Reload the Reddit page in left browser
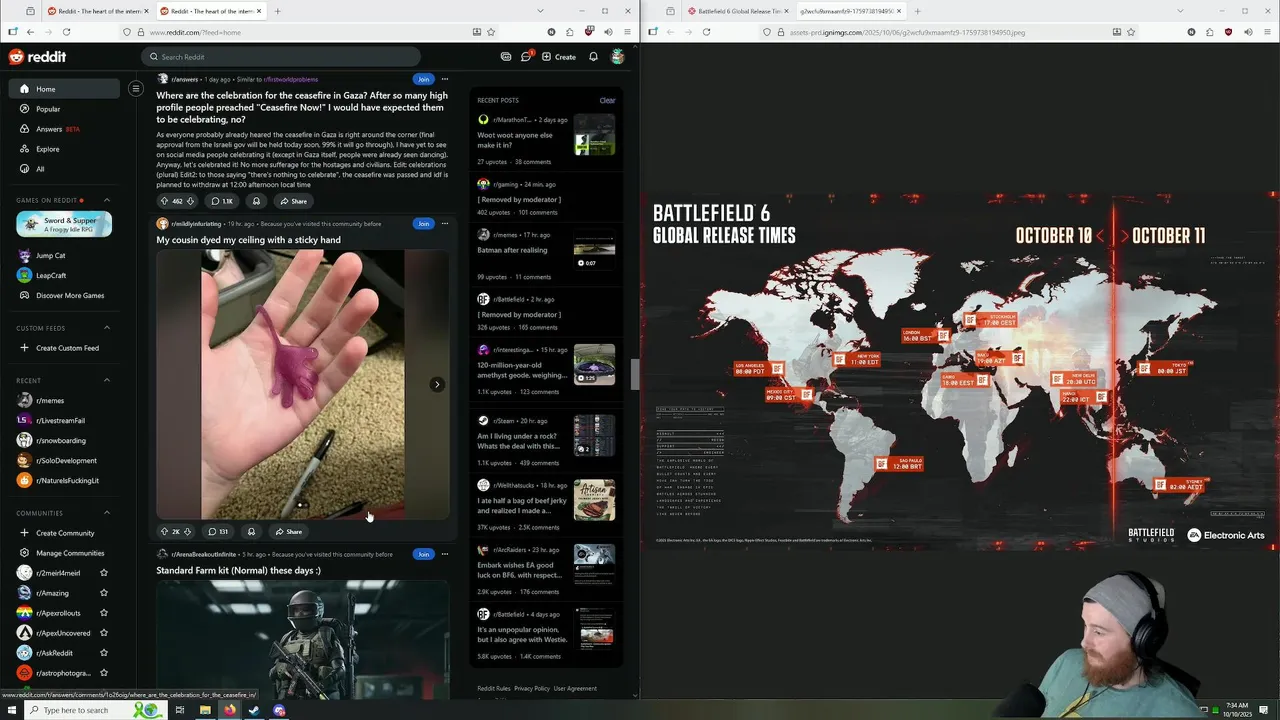1280x720 pixels. click(x=66, y=32)
